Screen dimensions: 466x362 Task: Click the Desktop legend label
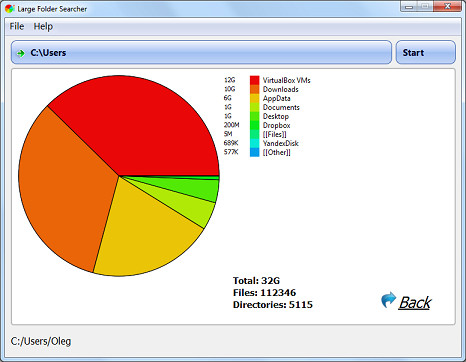(276, 117)
